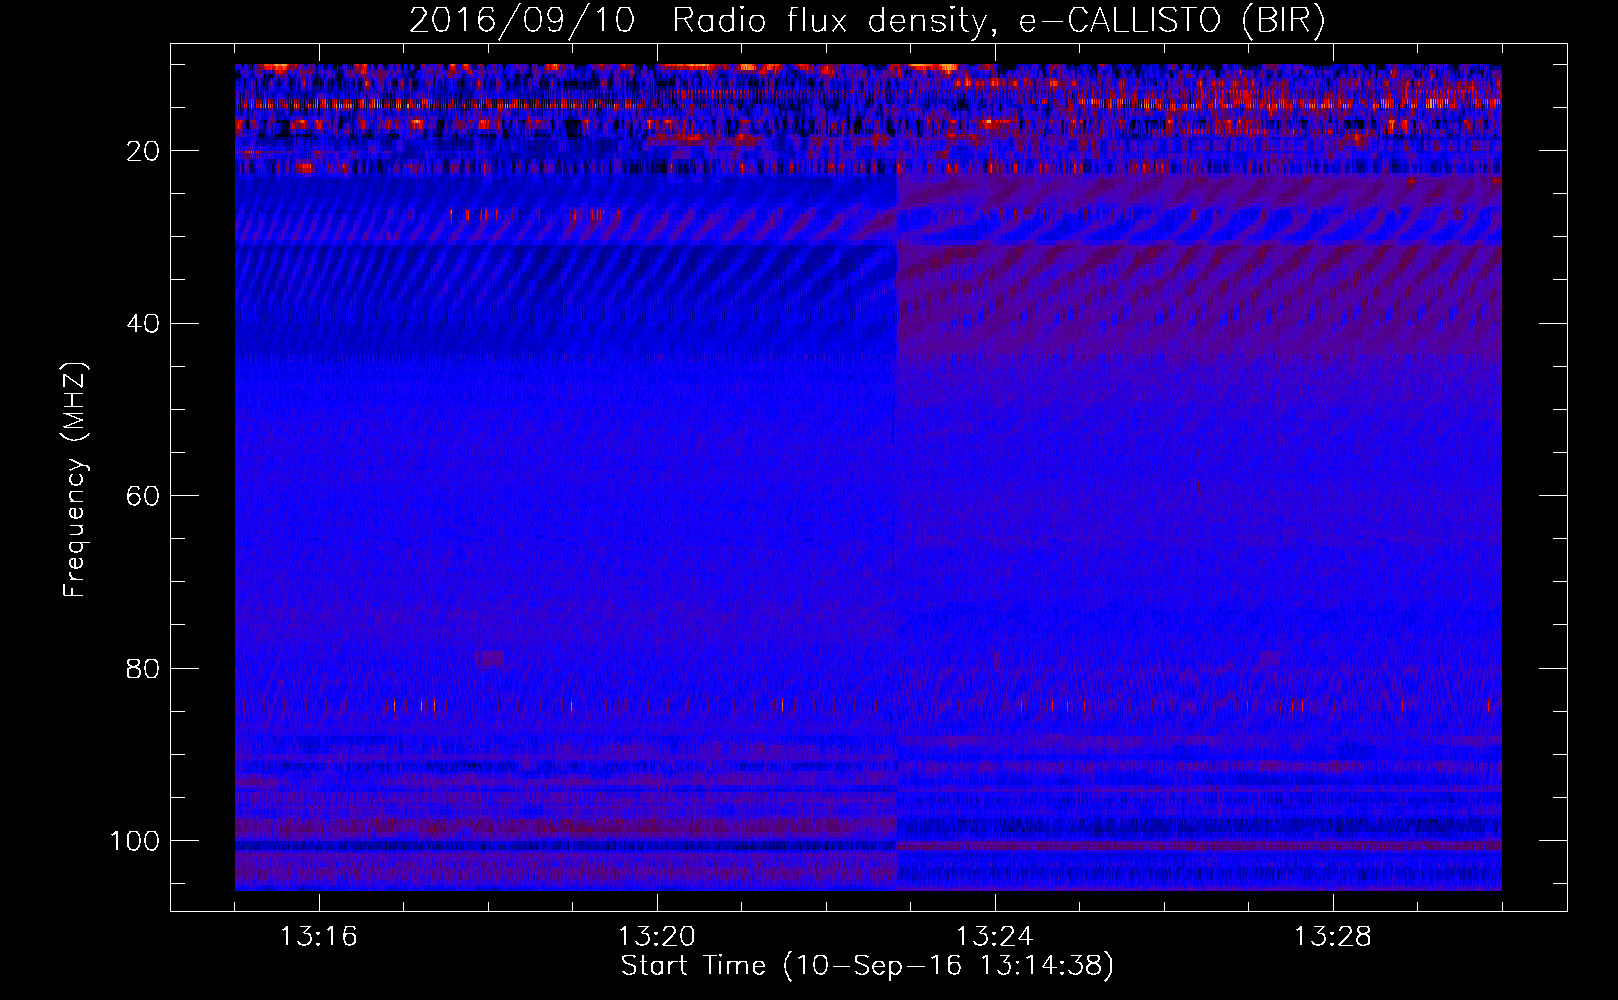Viewport: 1618px width, 1000px height.
Task: Click the 40 frequency tick label
Action: [x=143, y=324]
